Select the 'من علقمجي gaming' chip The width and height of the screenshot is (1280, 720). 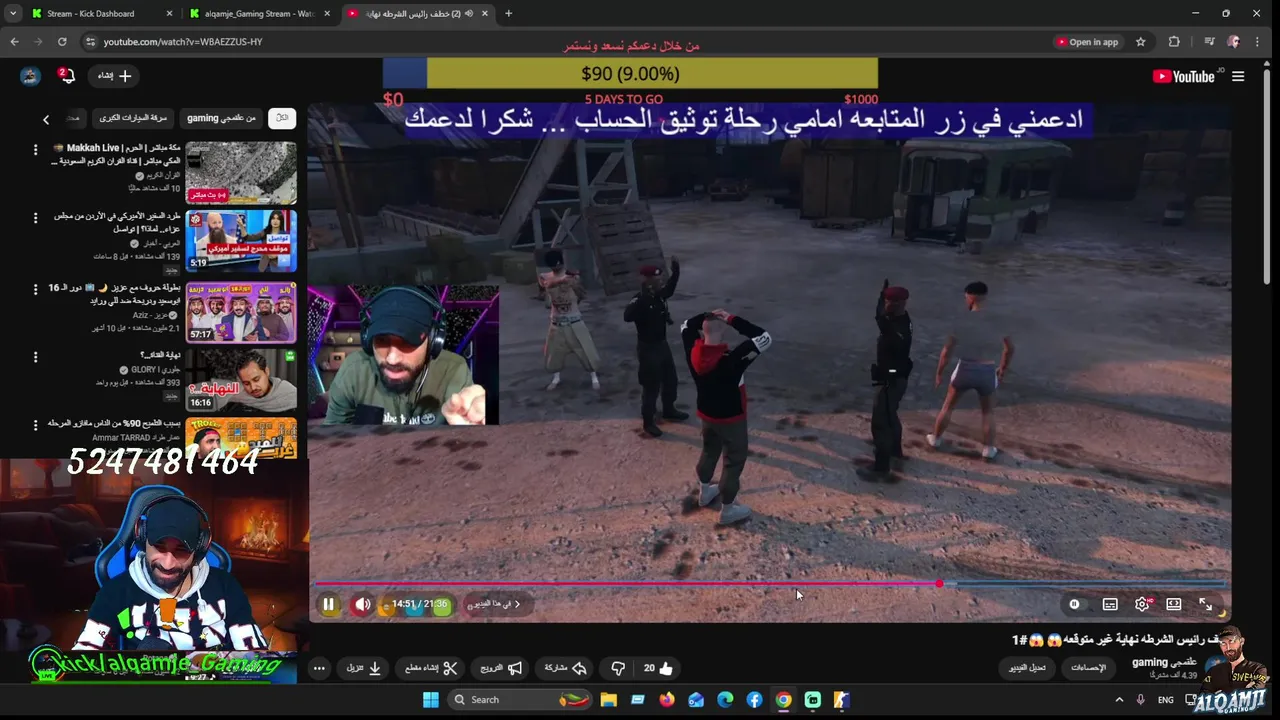click(x=221, y=118)
